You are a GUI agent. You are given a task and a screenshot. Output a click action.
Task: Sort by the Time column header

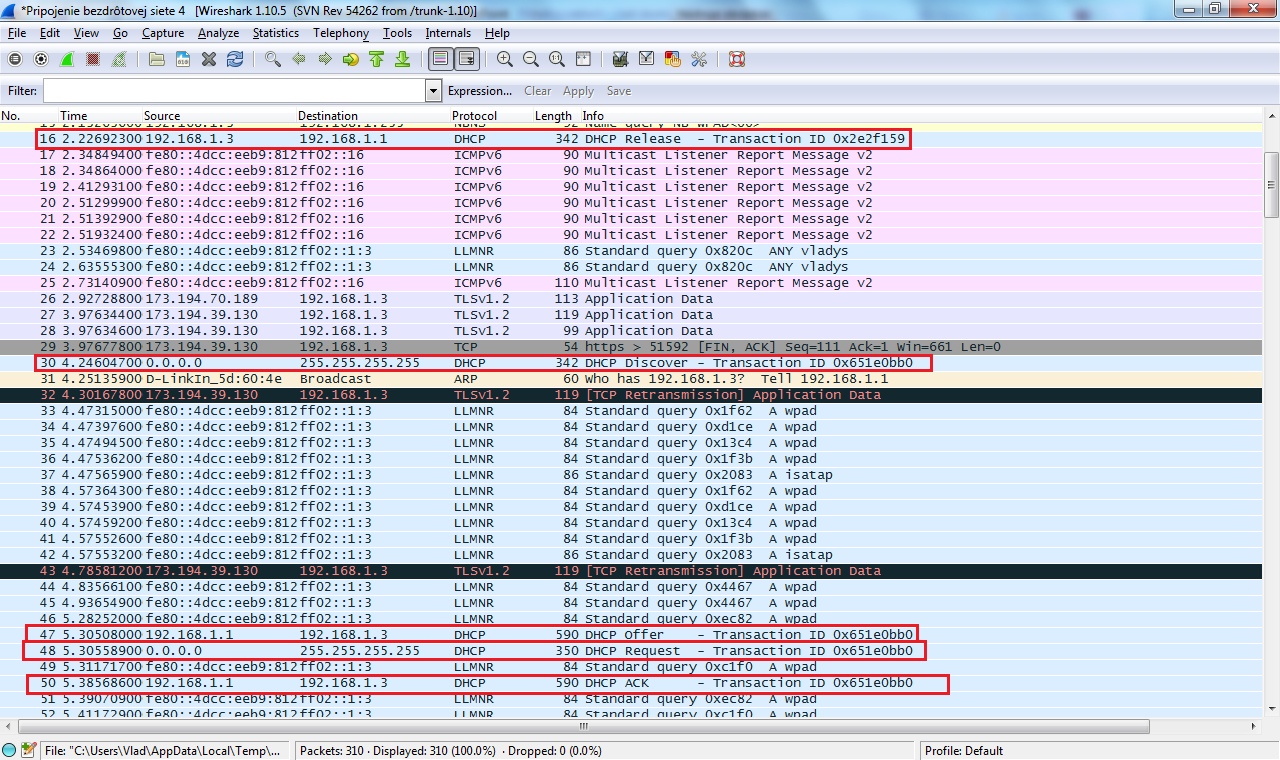click(x=74, y=116)
